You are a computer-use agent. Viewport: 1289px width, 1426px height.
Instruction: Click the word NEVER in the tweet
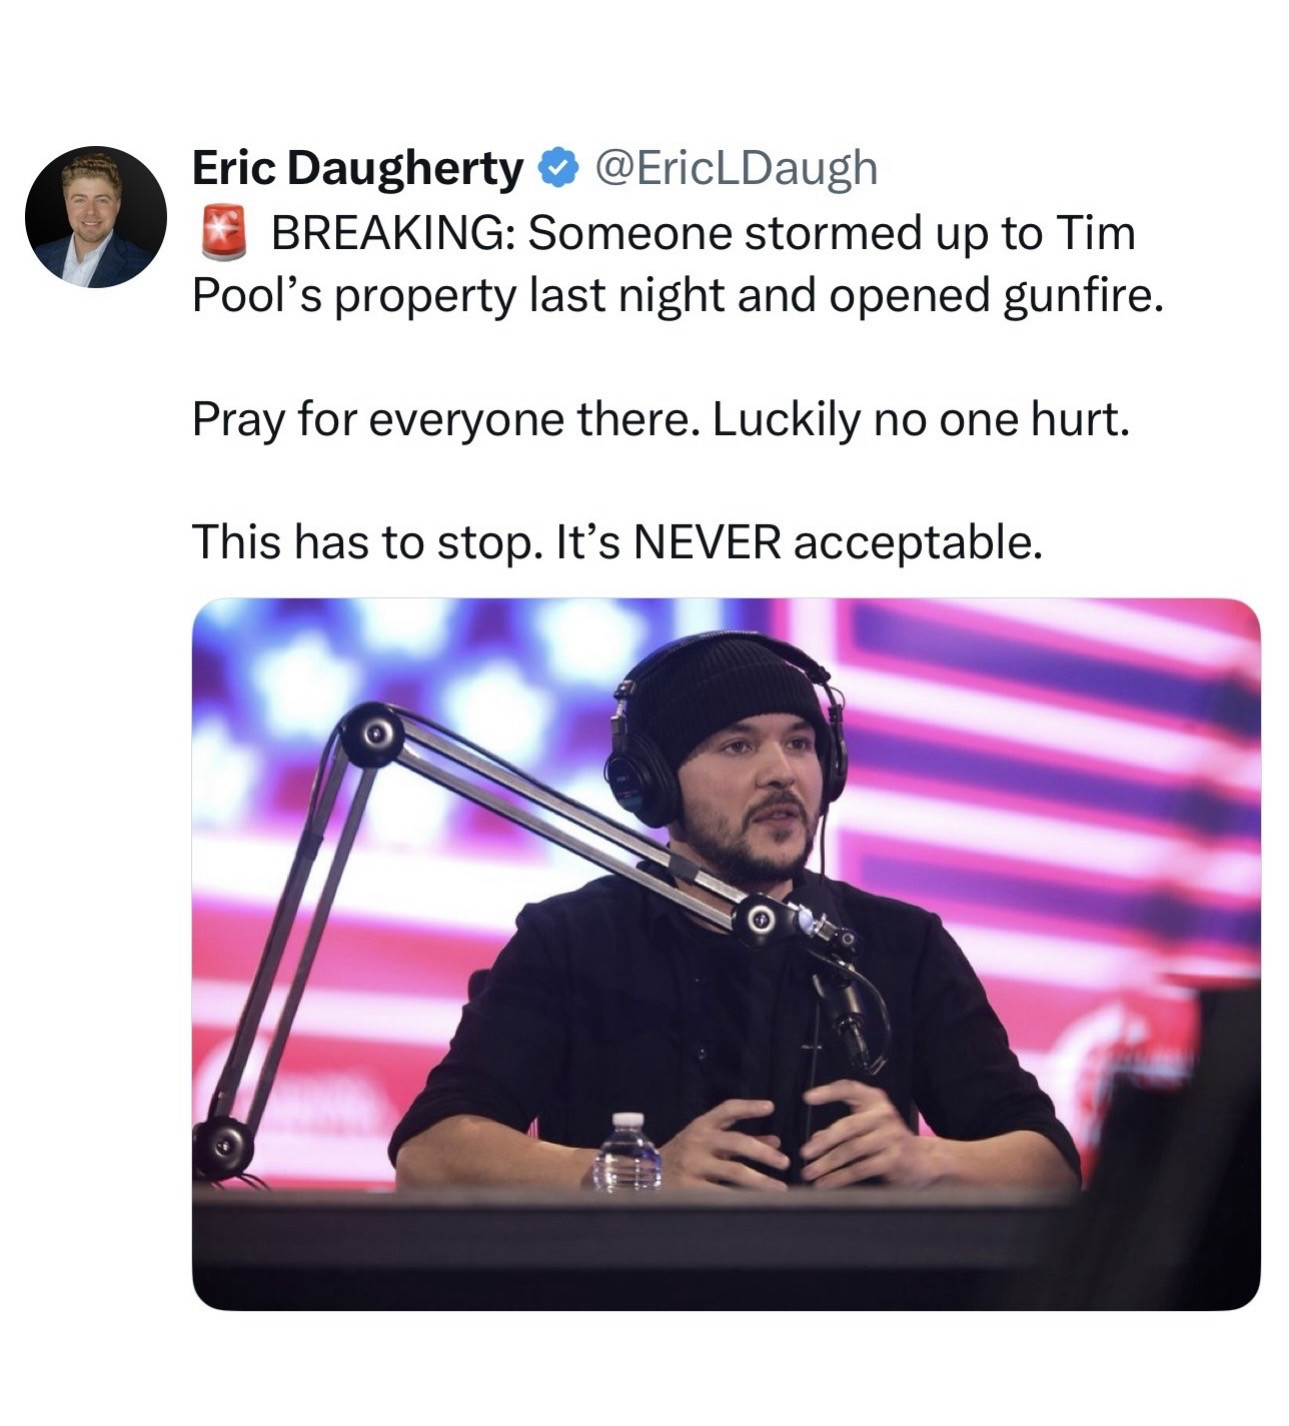tap(706, 543)
